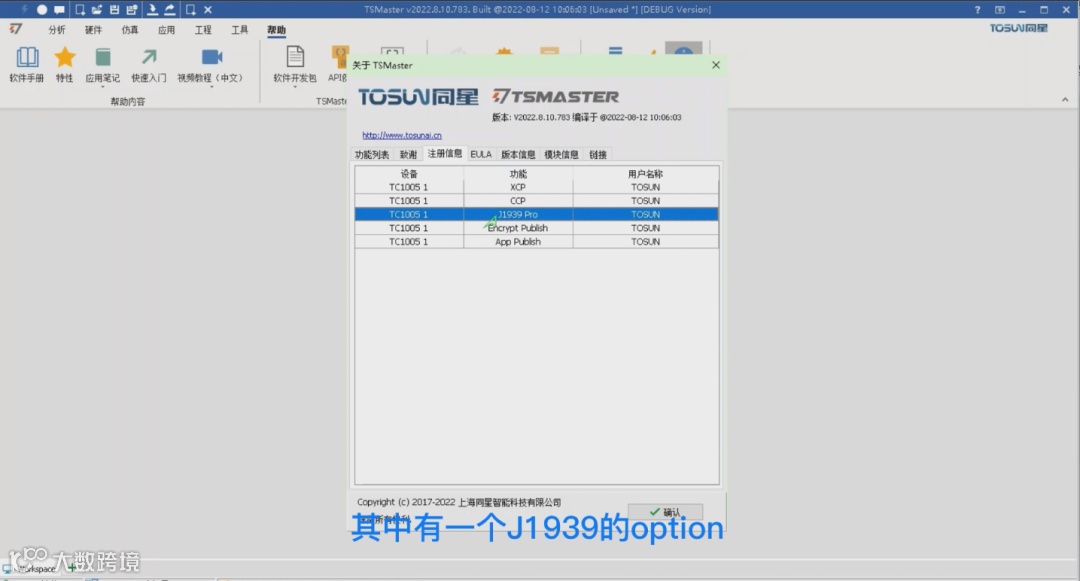Click the ribbon display options icon in title bar
This screenshot has height=581, width=1080.
pos(999,10)
